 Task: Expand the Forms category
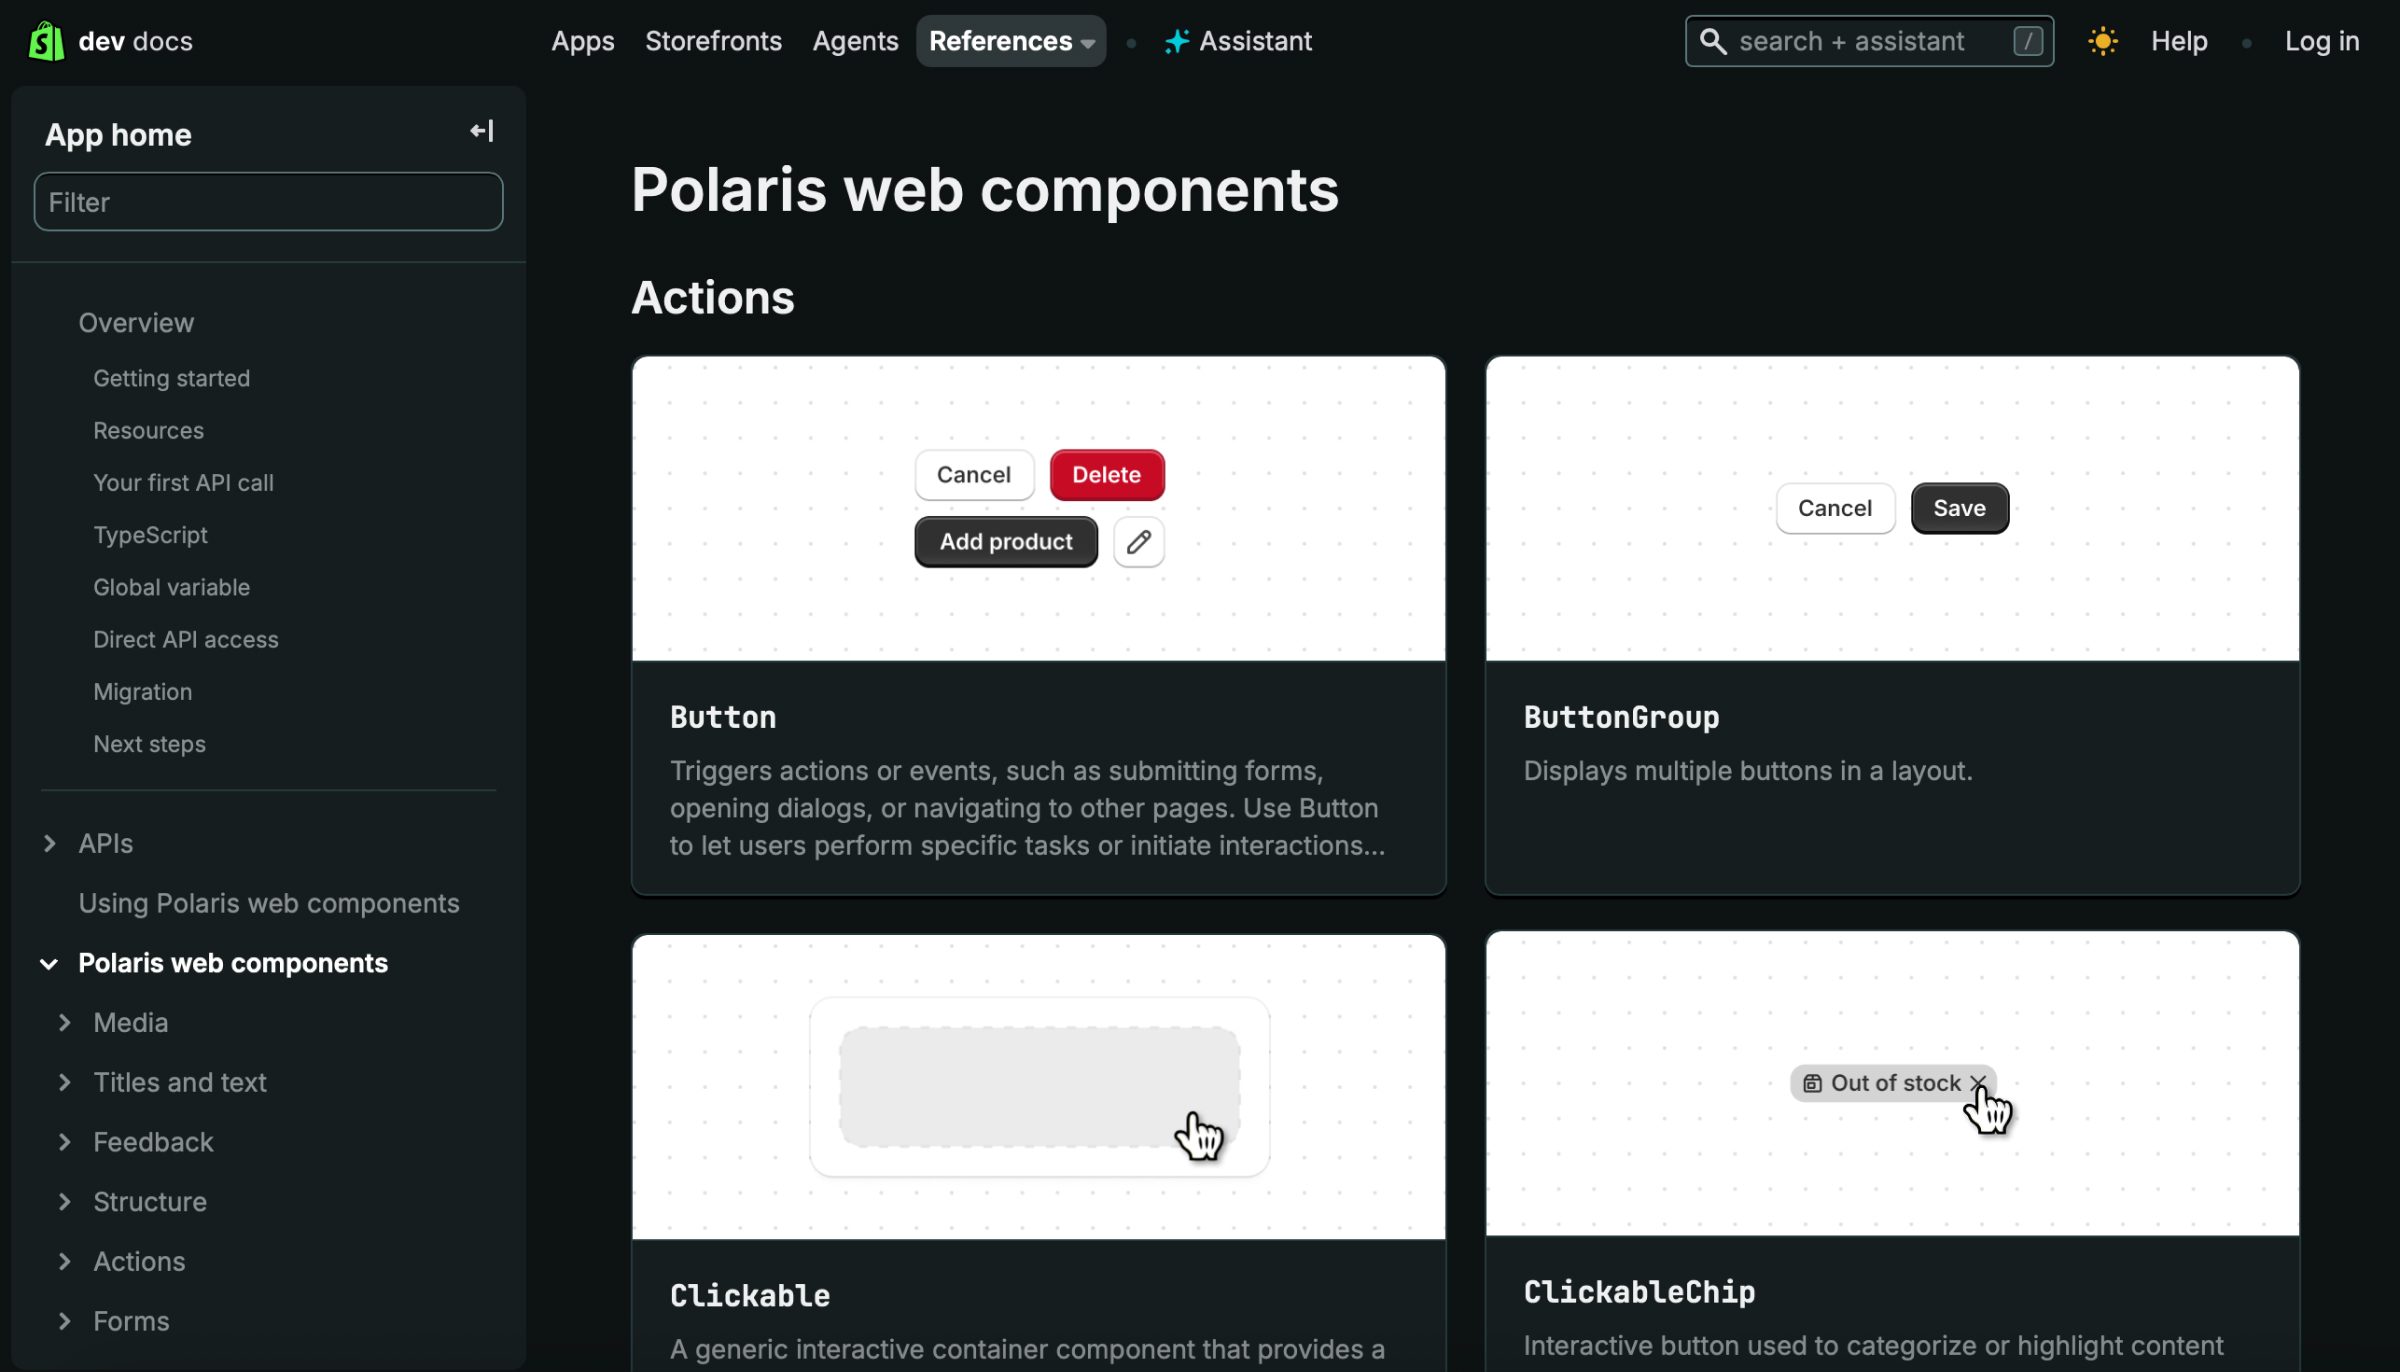65,1322
